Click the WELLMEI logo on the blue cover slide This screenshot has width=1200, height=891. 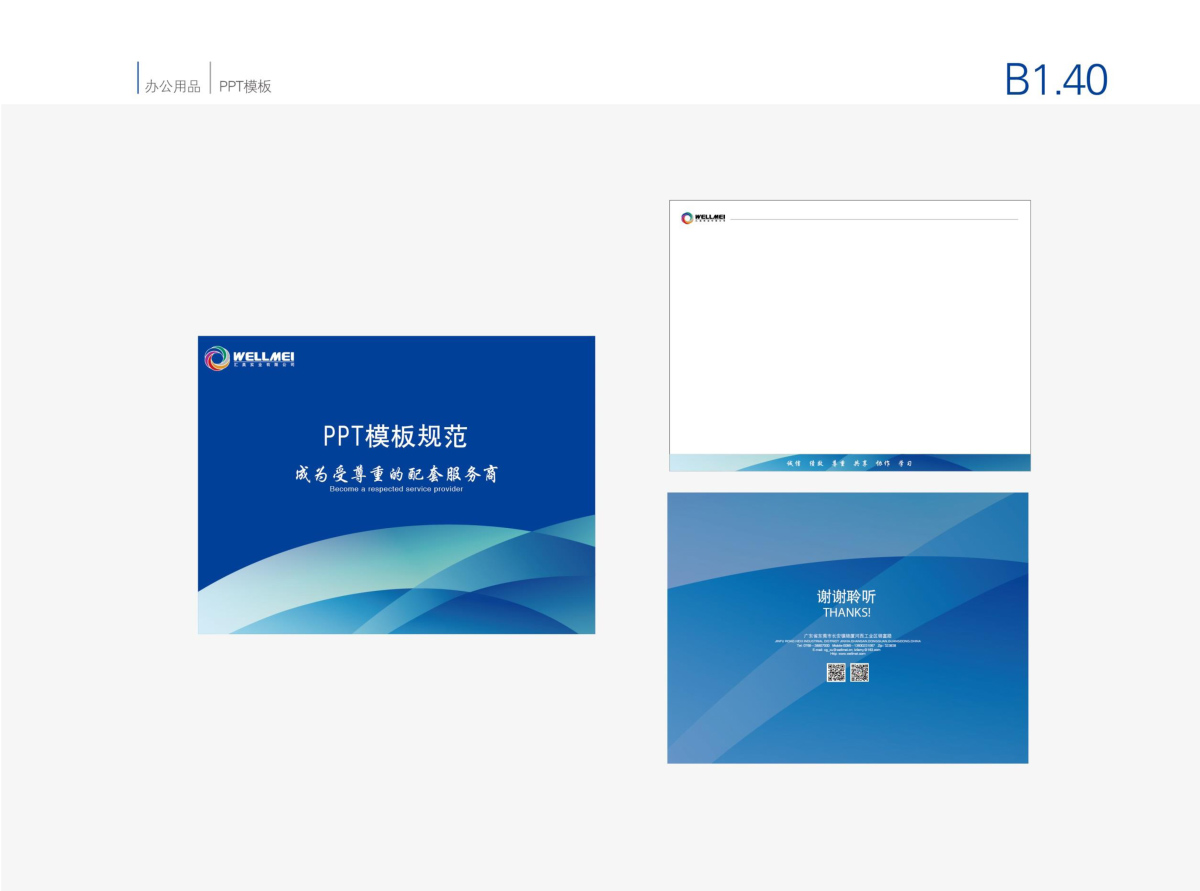click(249, 358)
